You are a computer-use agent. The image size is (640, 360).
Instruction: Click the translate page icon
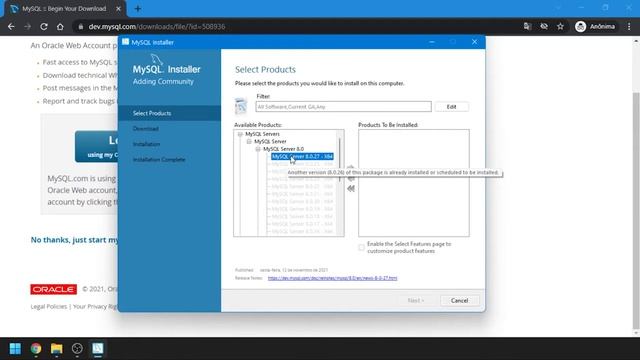(527, 27)
